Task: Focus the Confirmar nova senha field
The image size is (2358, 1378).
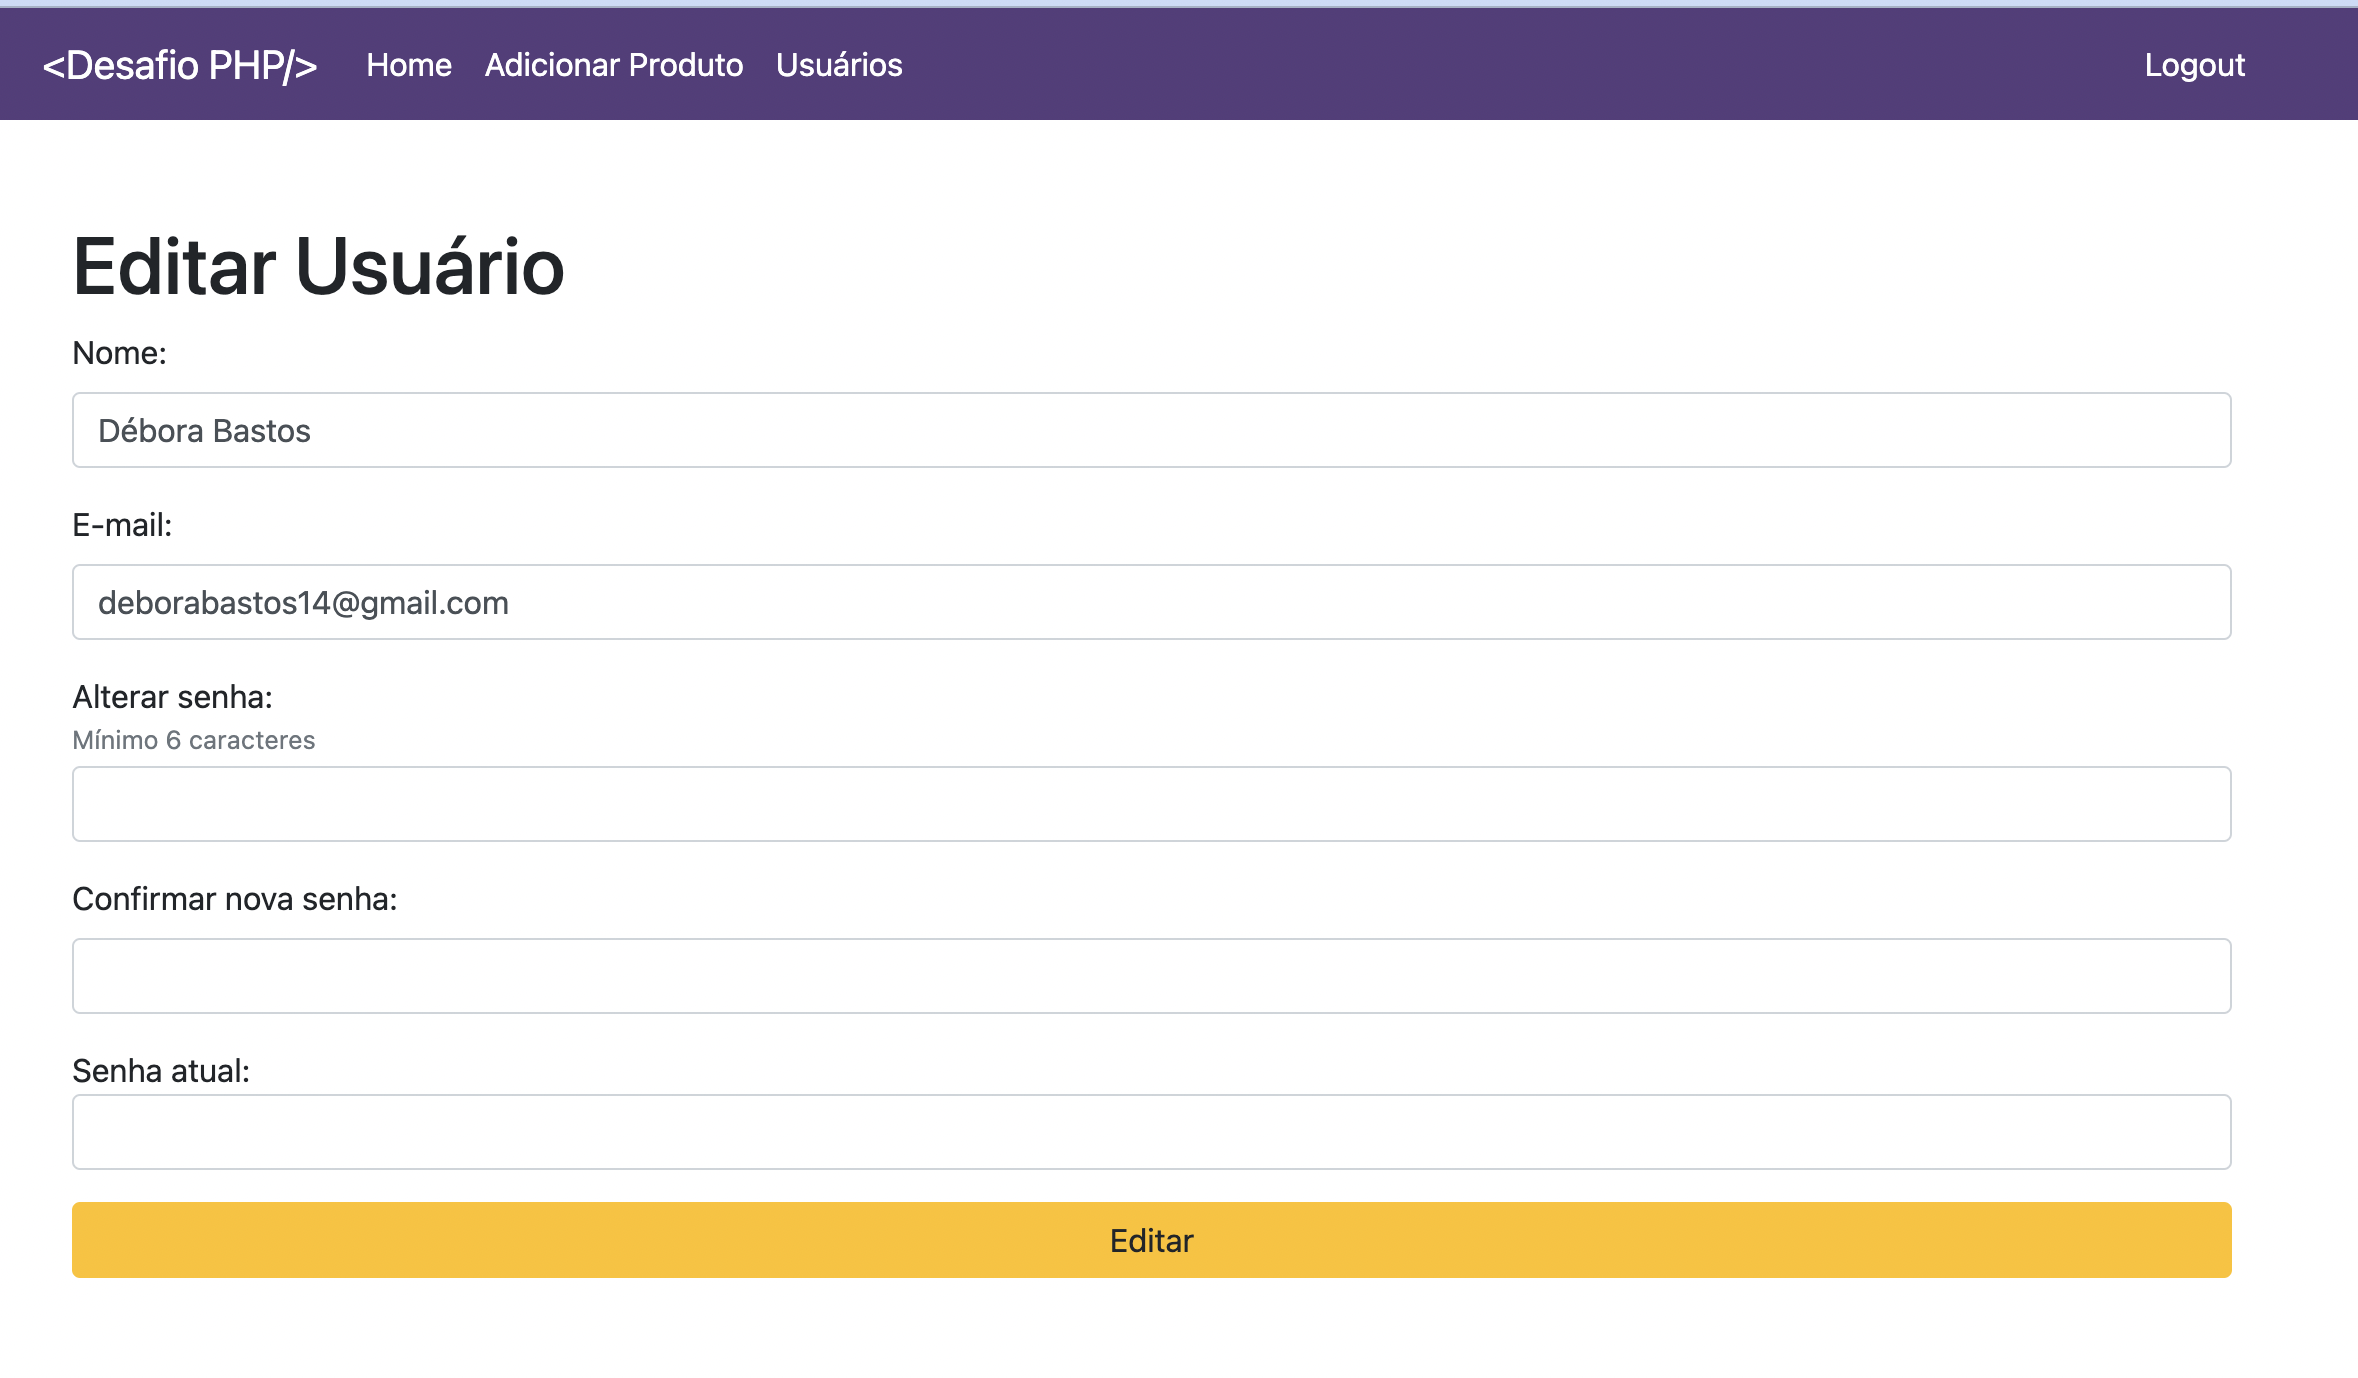Action: click(1150, 976)
